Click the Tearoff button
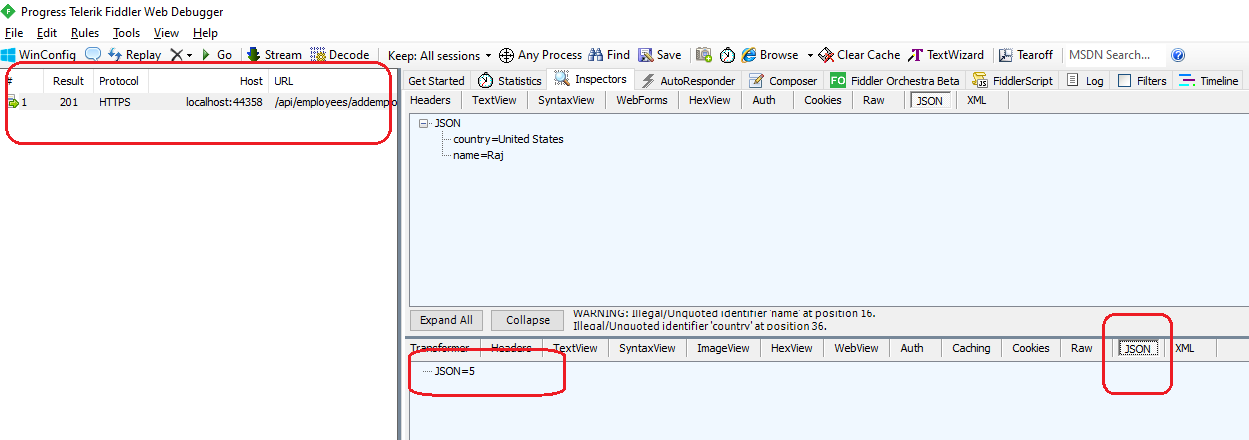Viewport: 1249px width, 440px height. [1026, 55]
